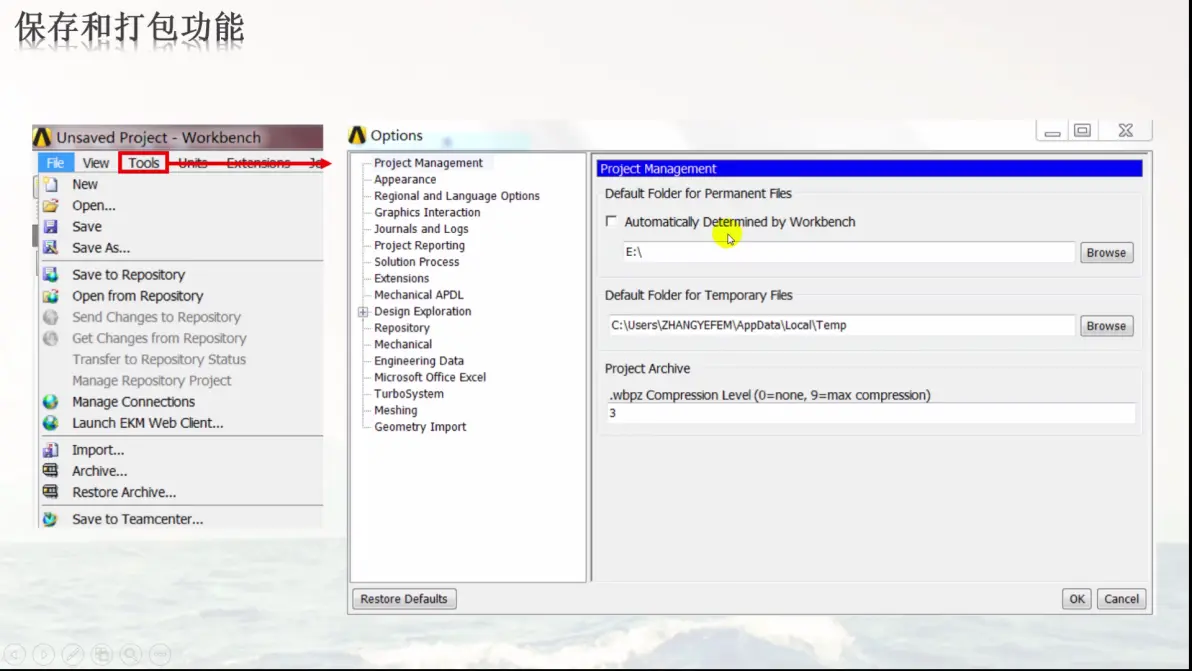
Task: Click the .wbpz compression level field
Action: (x=871, y=413)
